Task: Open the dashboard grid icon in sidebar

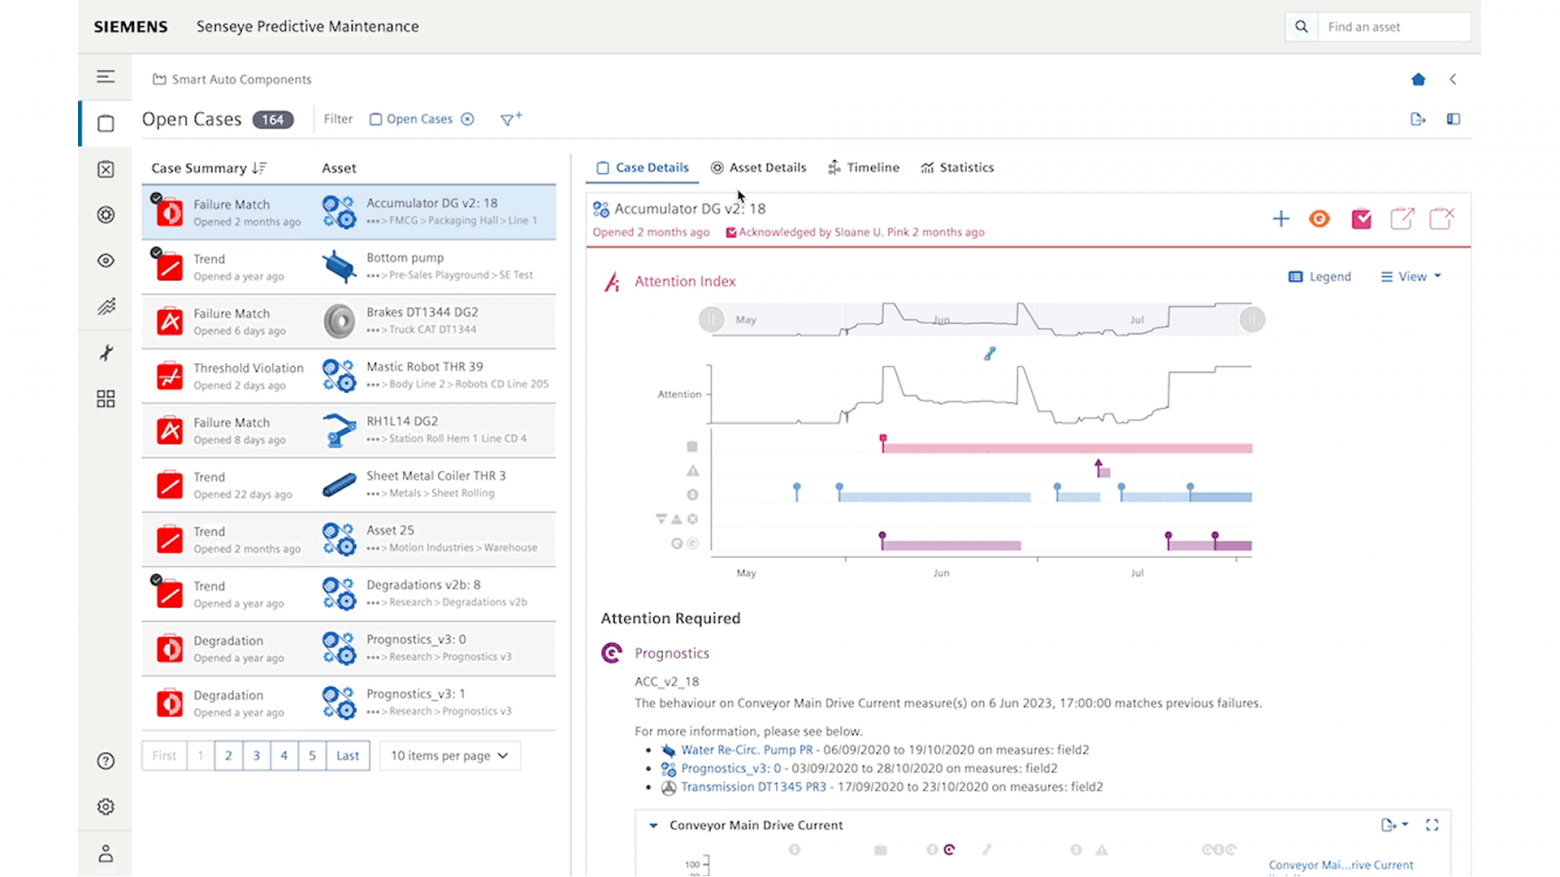Action: (105, 399)
